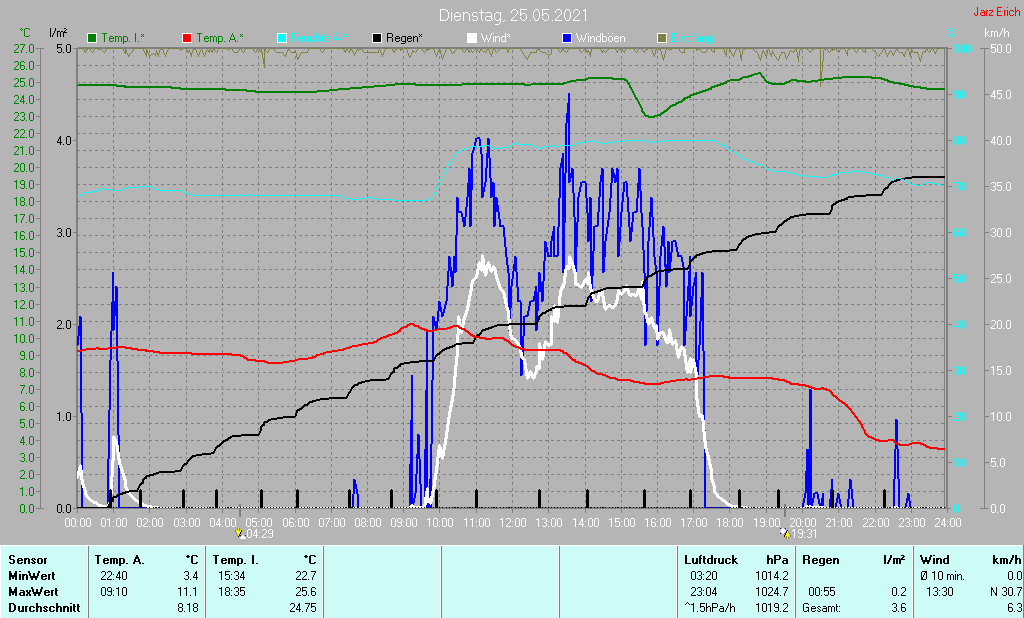Image resolution: width=1024 pixels, height=618 pixels.
Task: Click the sunrise icon next to 04:29
Action: (x=241, y=534)
